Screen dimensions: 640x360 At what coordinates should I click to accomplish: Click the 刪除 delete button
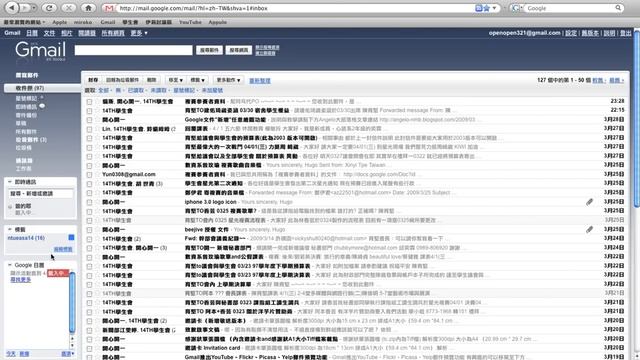point(152,80)
